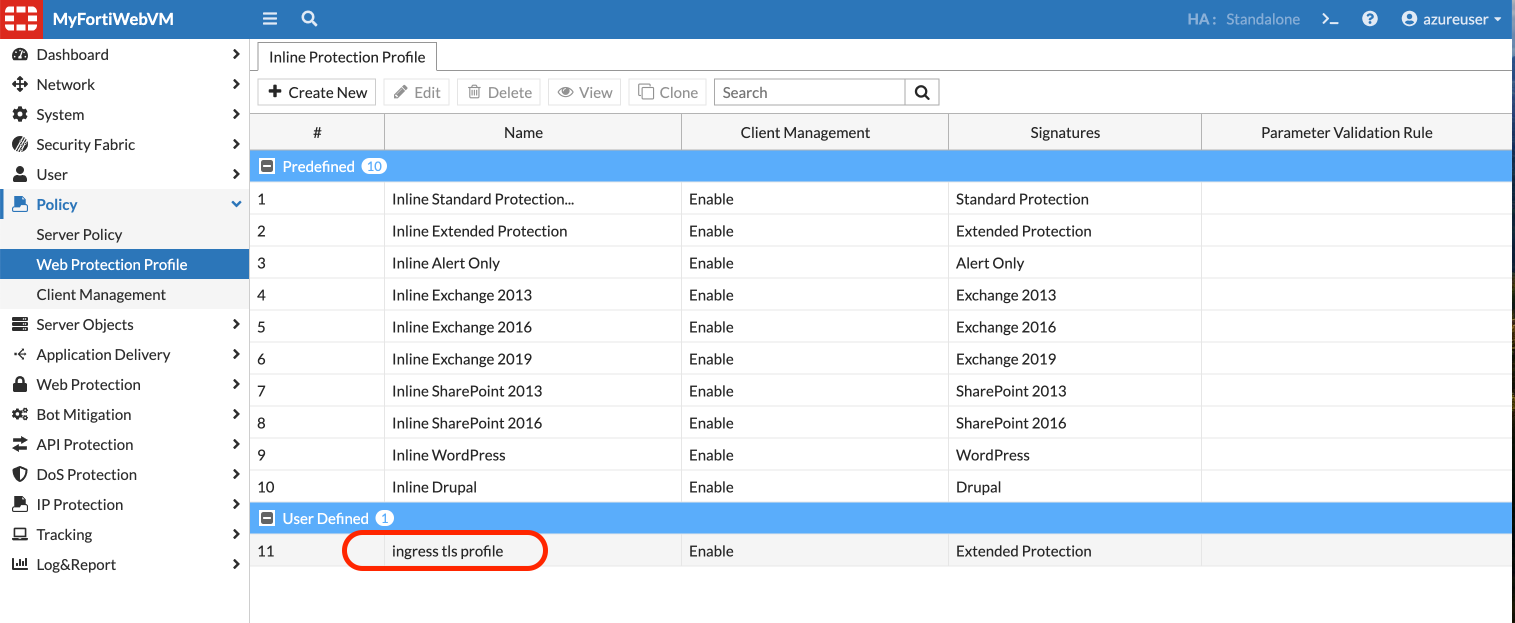Select Inline Exchange 2013 profile
The width and height of the screenshot is (1515, 623).
point(462,295)
